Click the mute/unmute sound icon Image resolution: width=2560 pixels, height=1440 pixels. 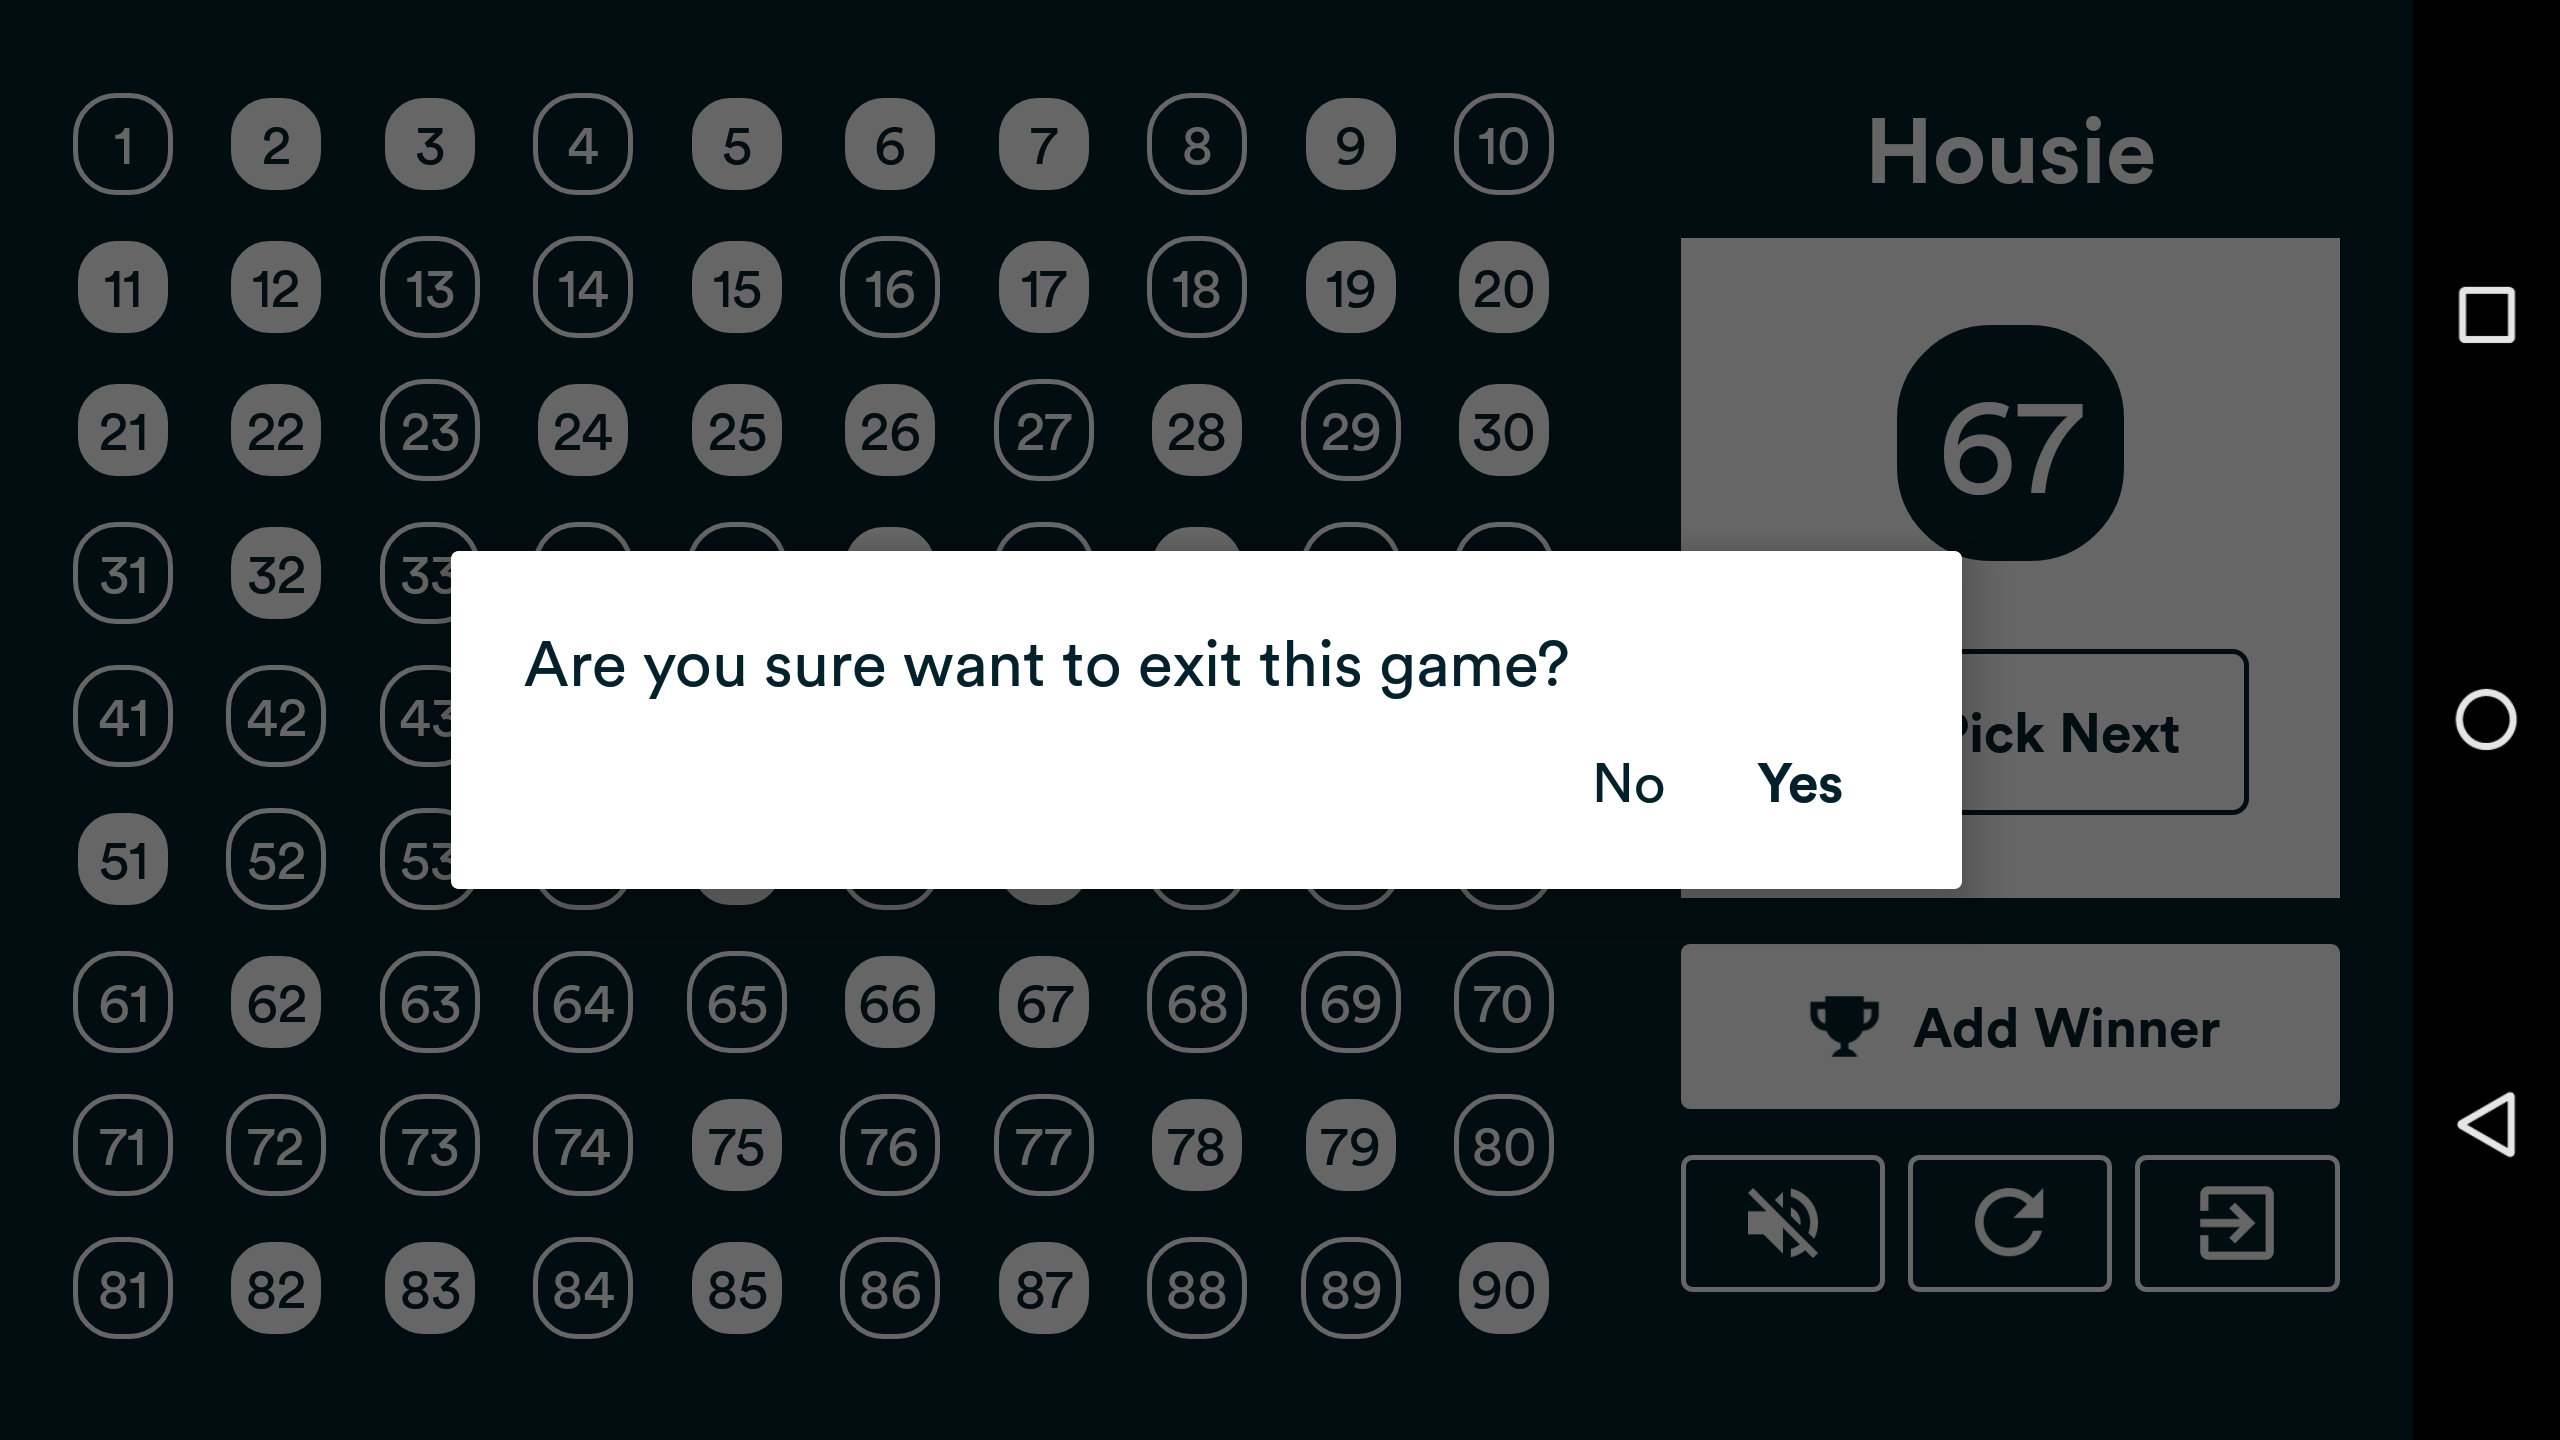[1783, 1222]
